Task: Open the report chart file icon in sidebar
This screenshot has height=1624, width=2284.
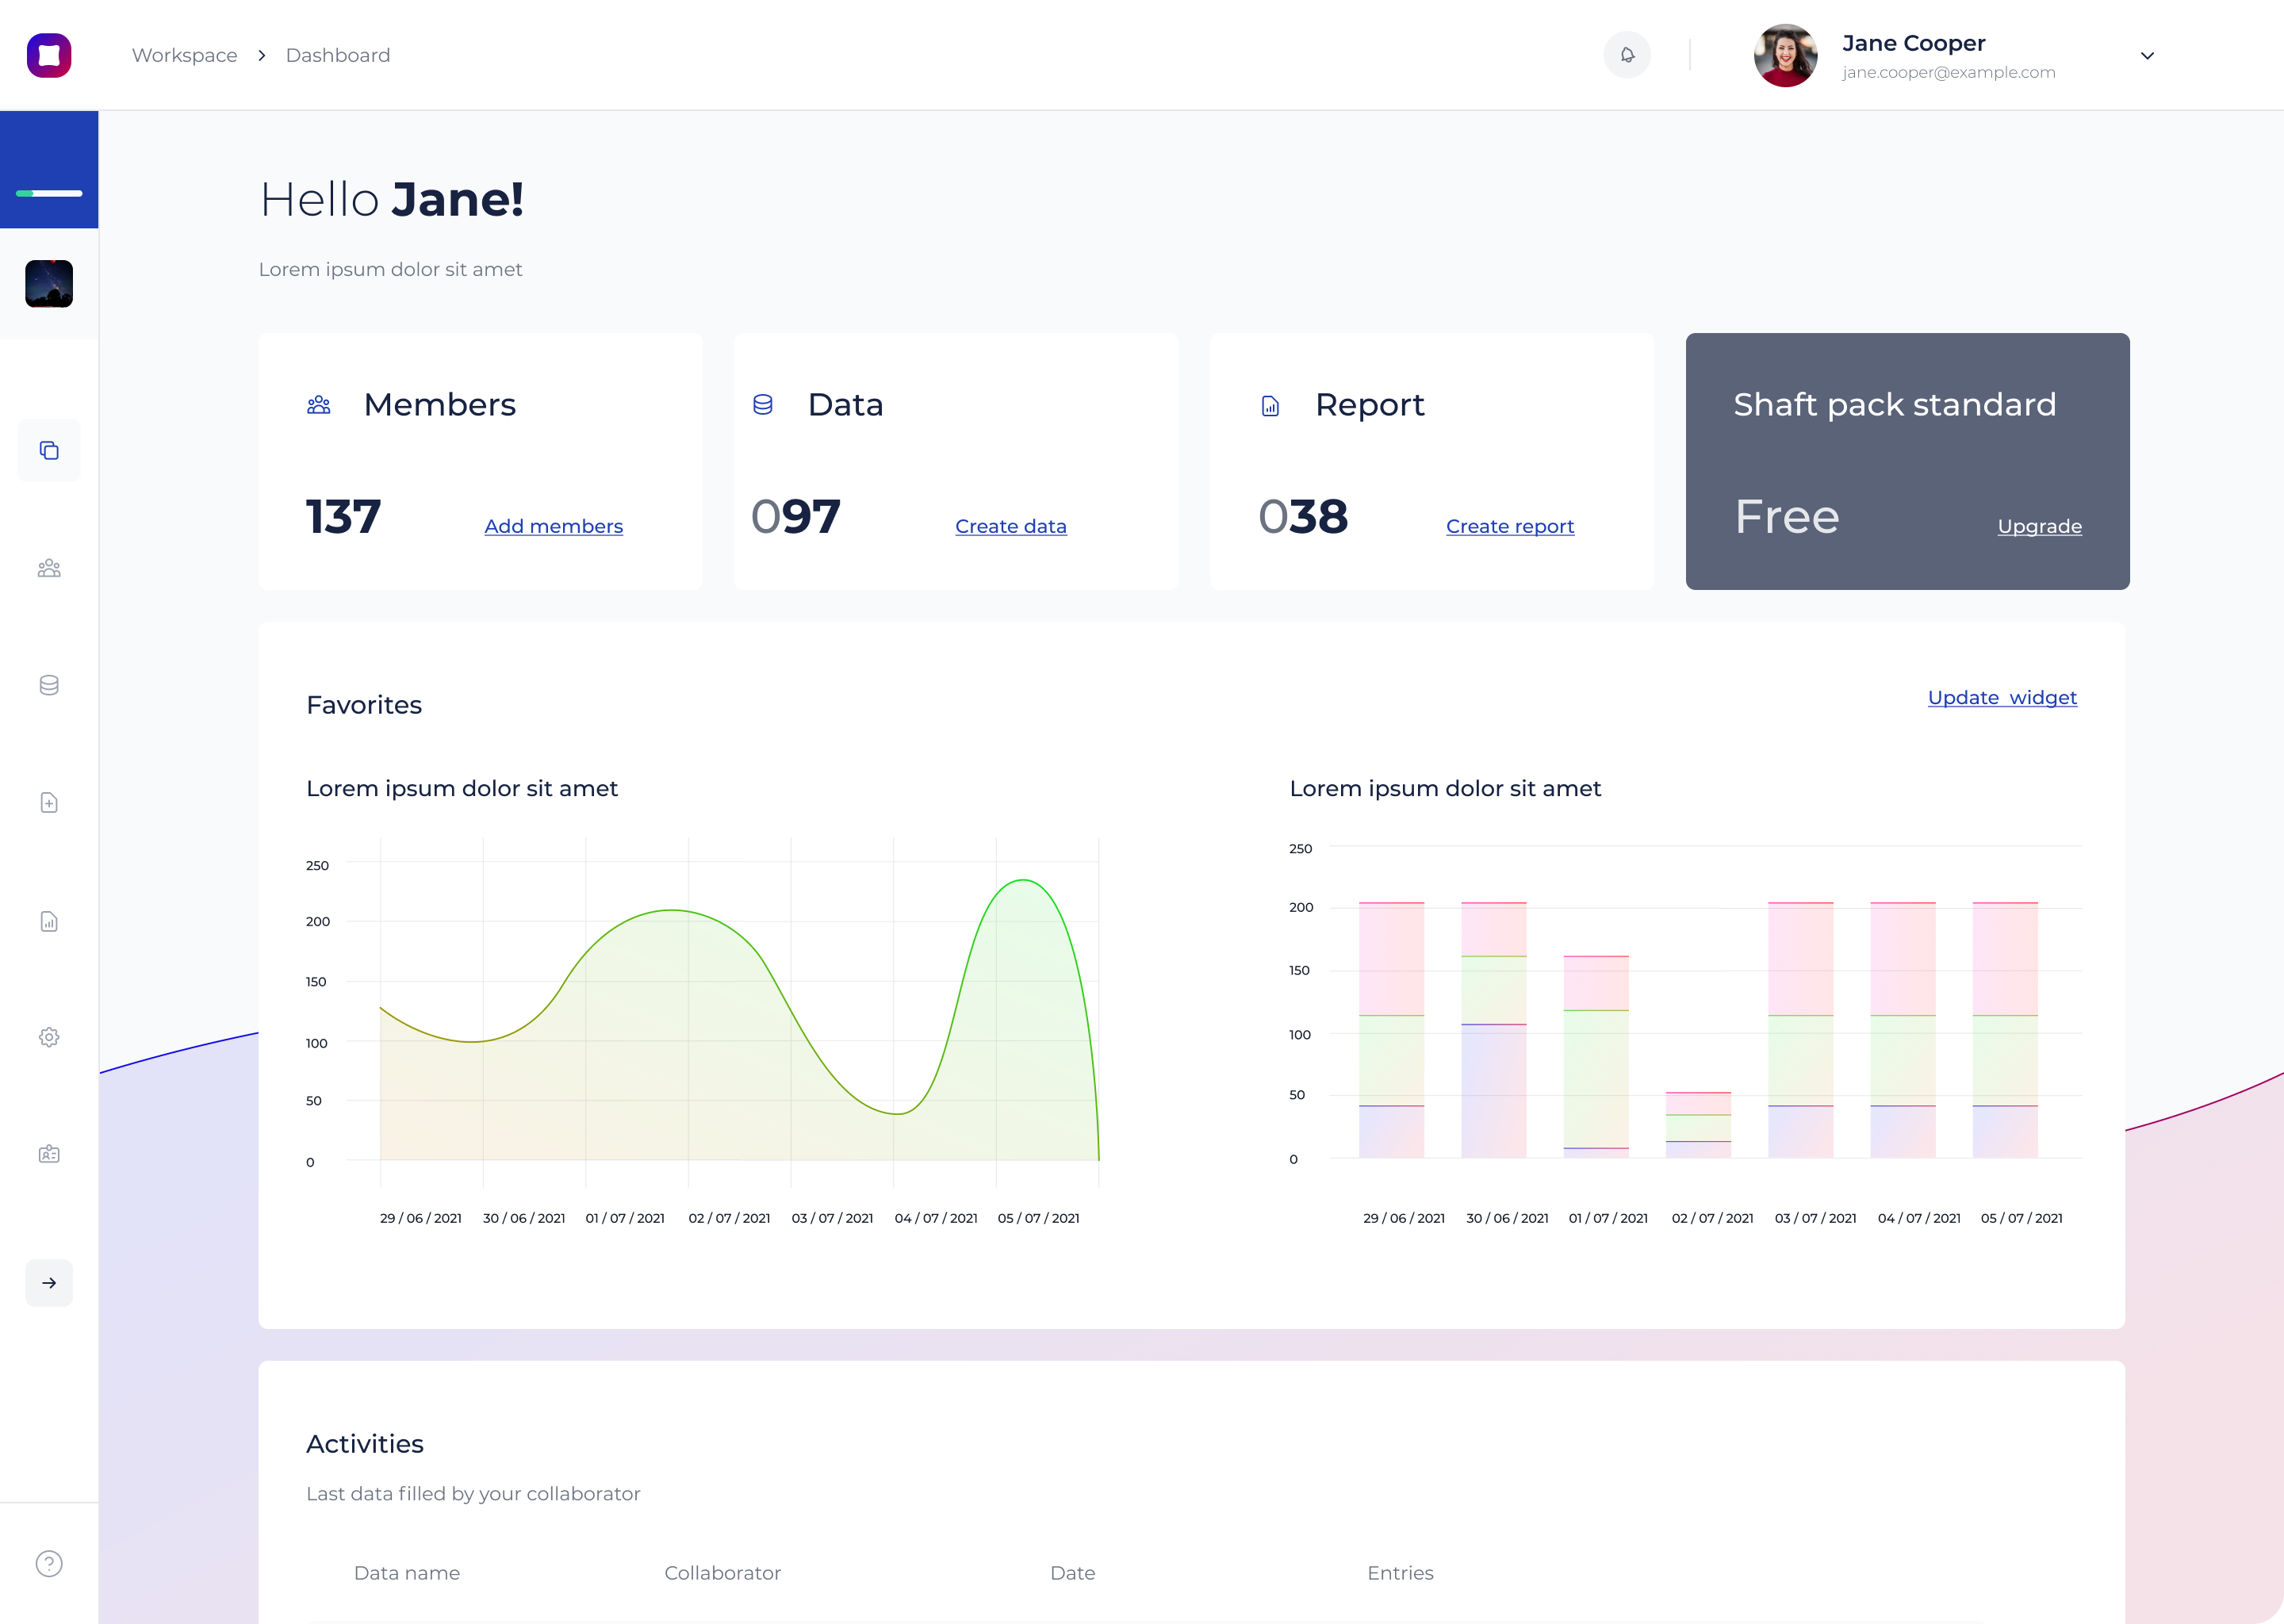Action: coord(49,921)
